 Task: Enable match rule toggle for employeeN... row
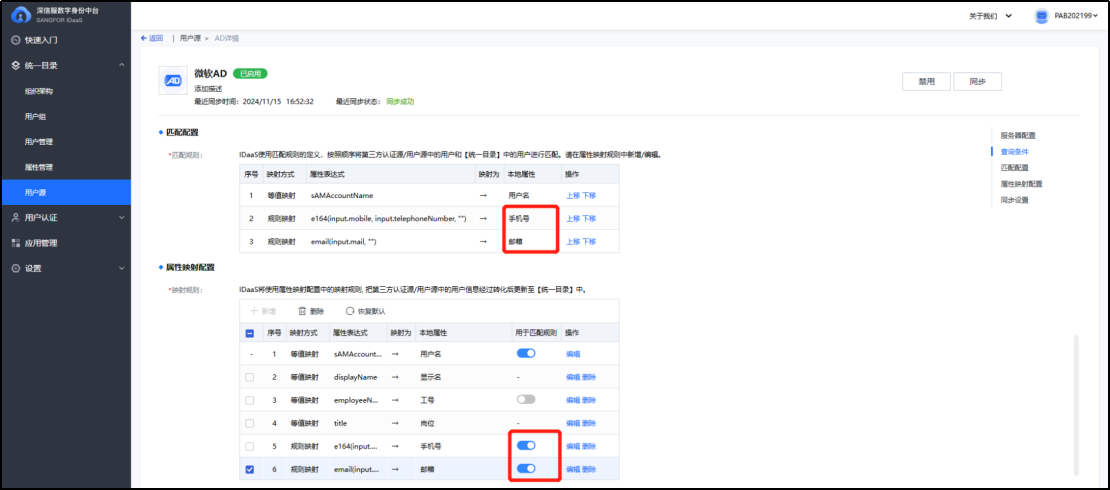[526, 399]
